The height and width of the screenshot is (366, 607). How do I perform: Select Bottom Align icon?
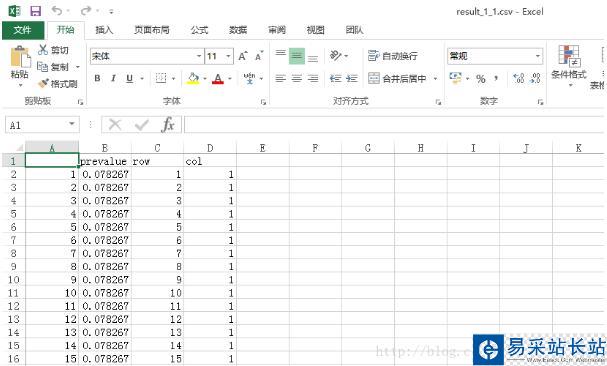pos(313,58)
